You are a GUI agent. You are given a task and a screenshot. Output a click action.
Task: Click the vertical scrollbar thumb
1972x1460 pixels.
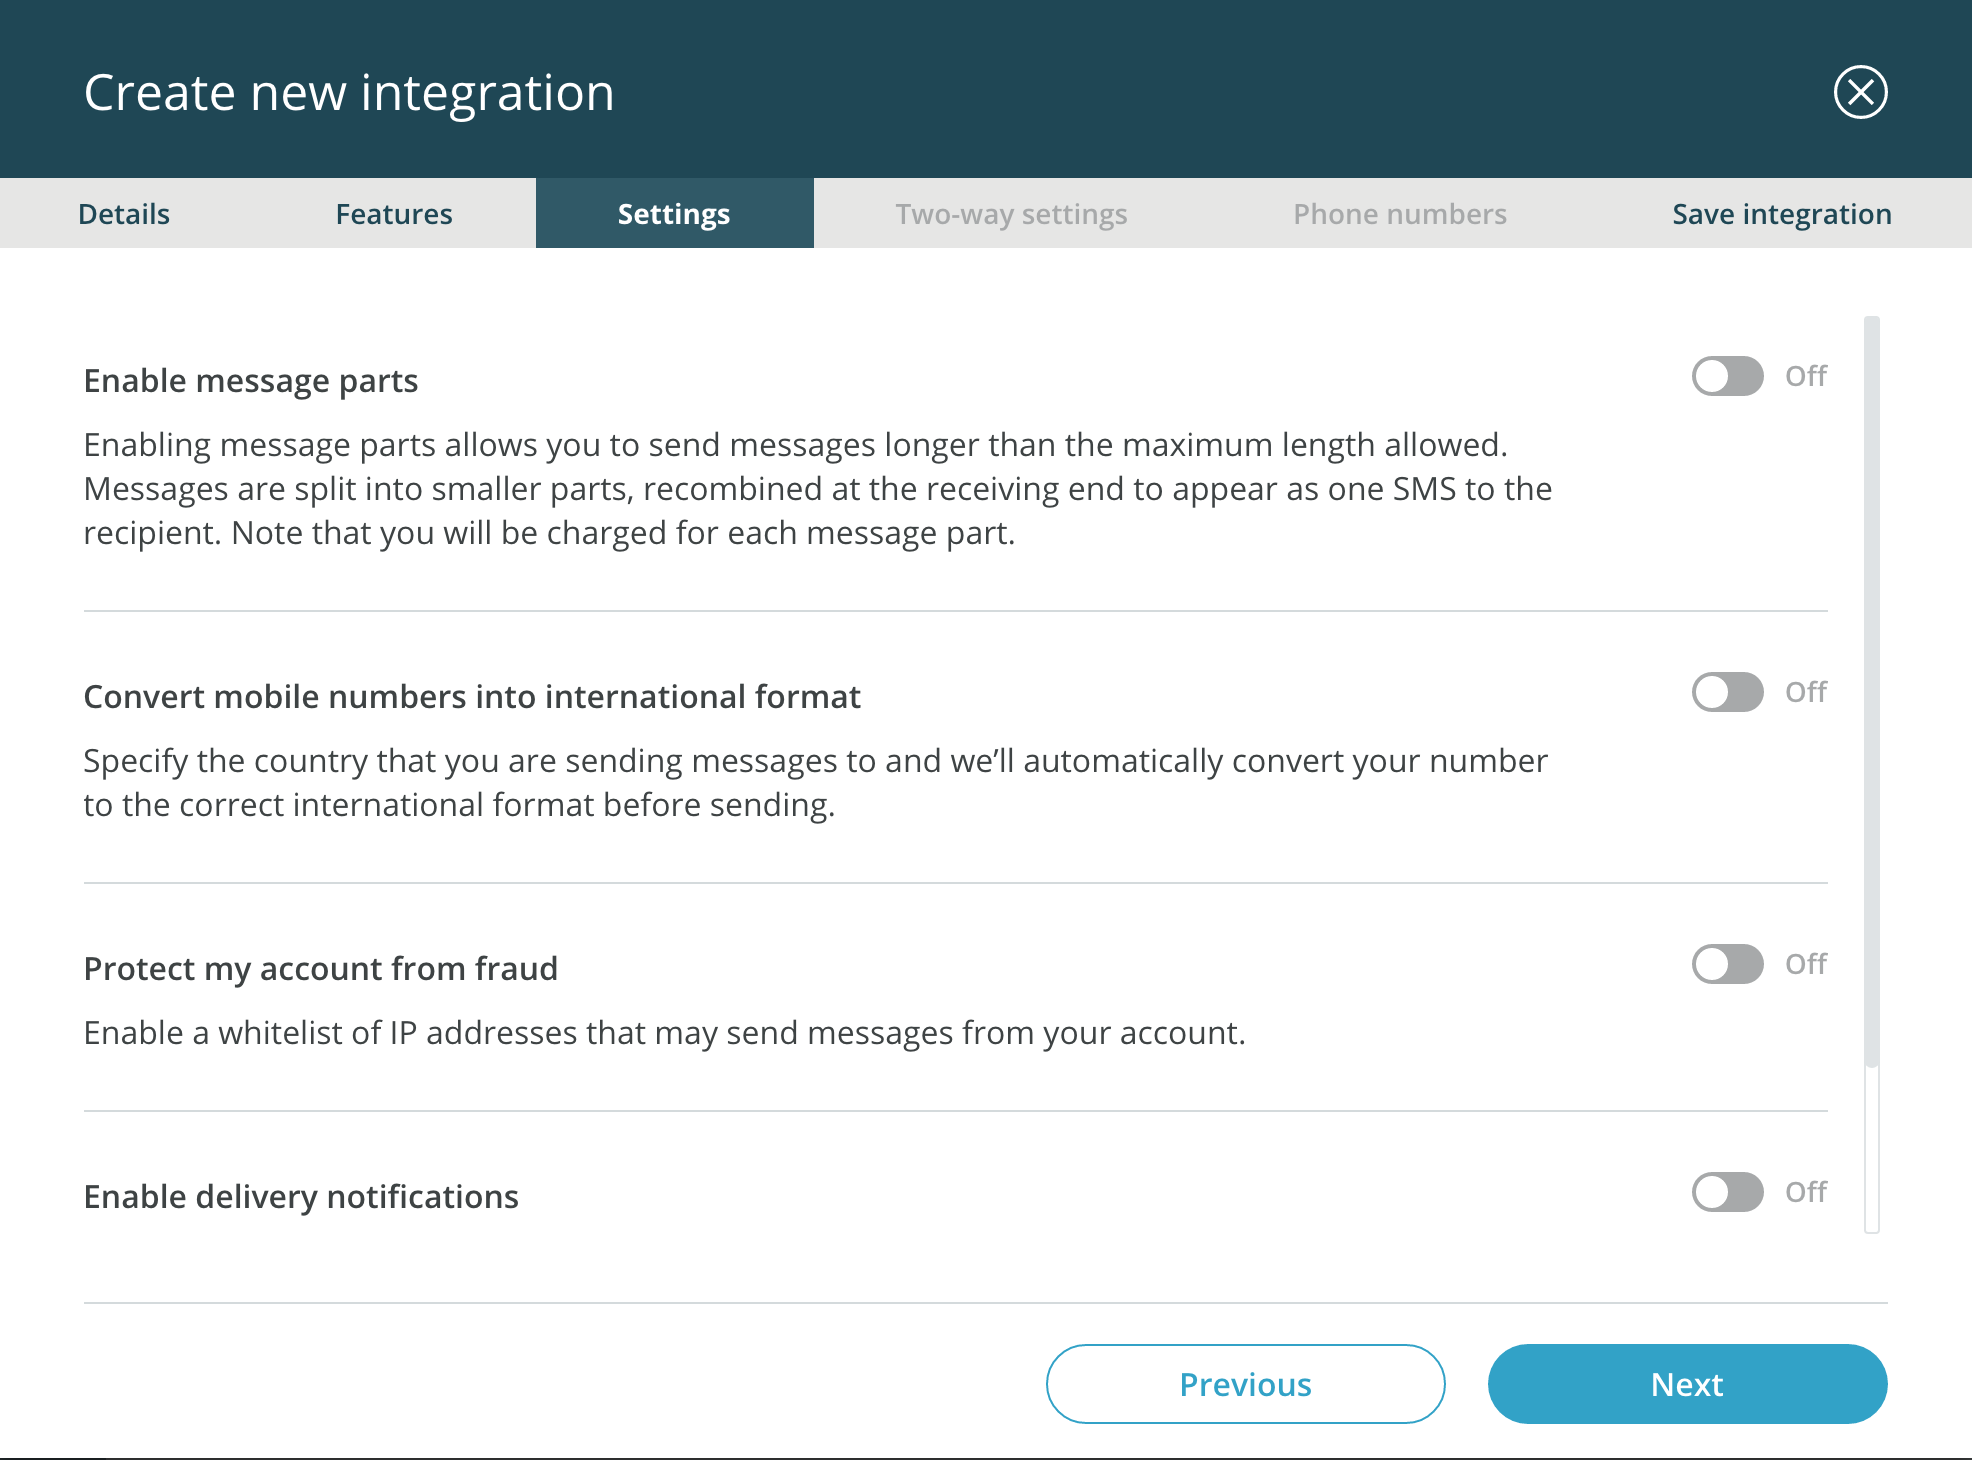1872,690
